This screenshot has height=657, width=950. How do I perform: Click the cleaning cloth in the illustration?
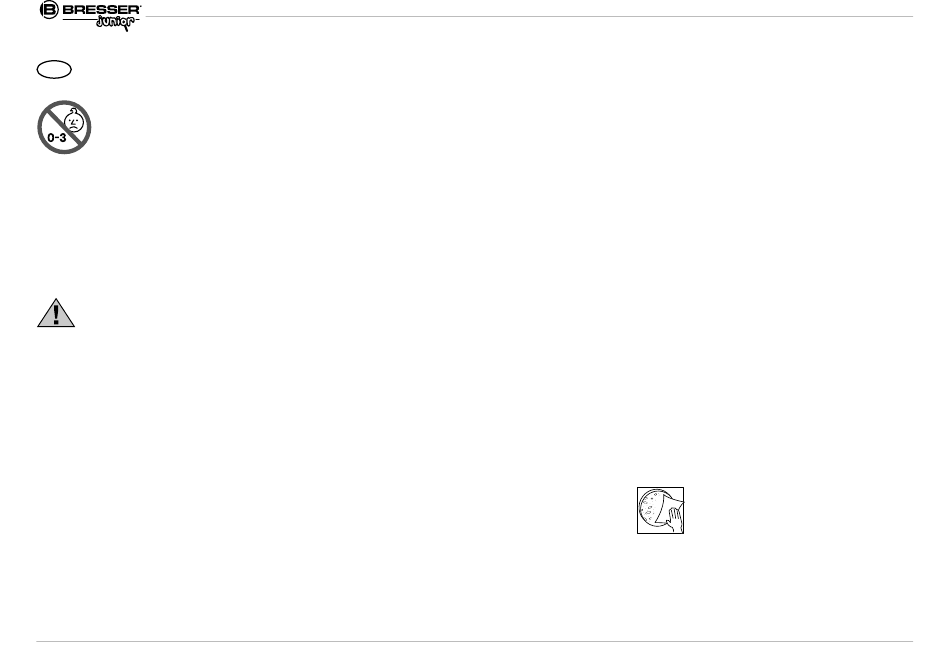pyautogui.click(x=669, y=506)
